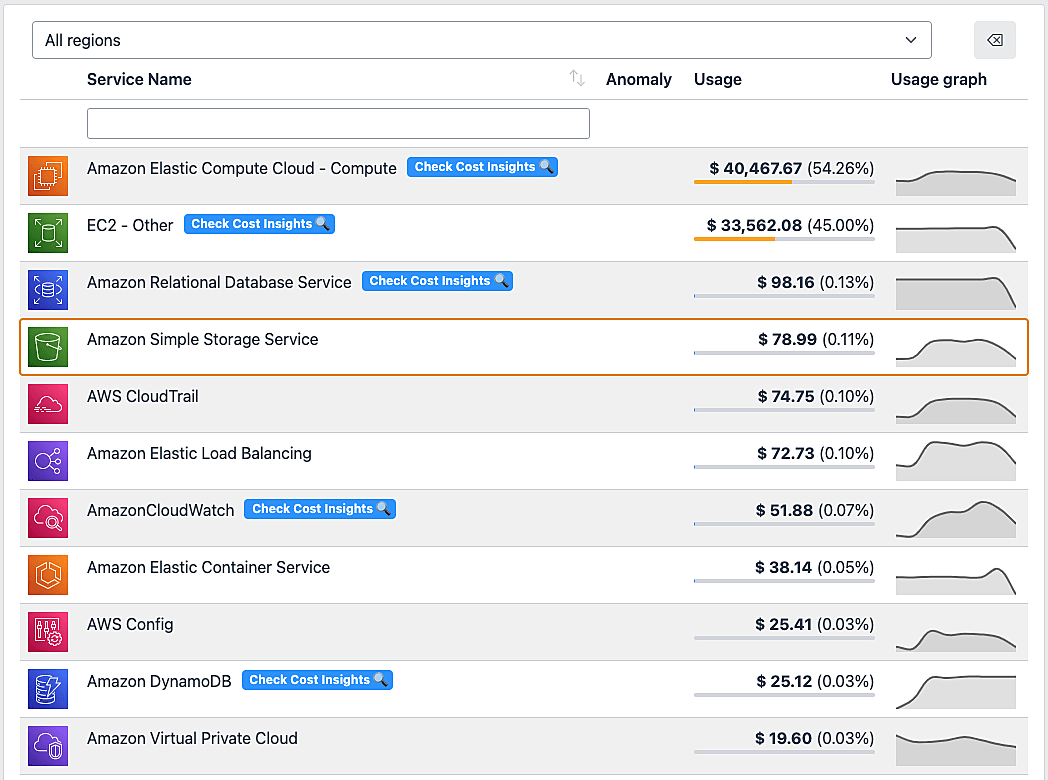1048x780 pixels.
Task: Select the EC2 - Other service name
Action: coord(130,225)
